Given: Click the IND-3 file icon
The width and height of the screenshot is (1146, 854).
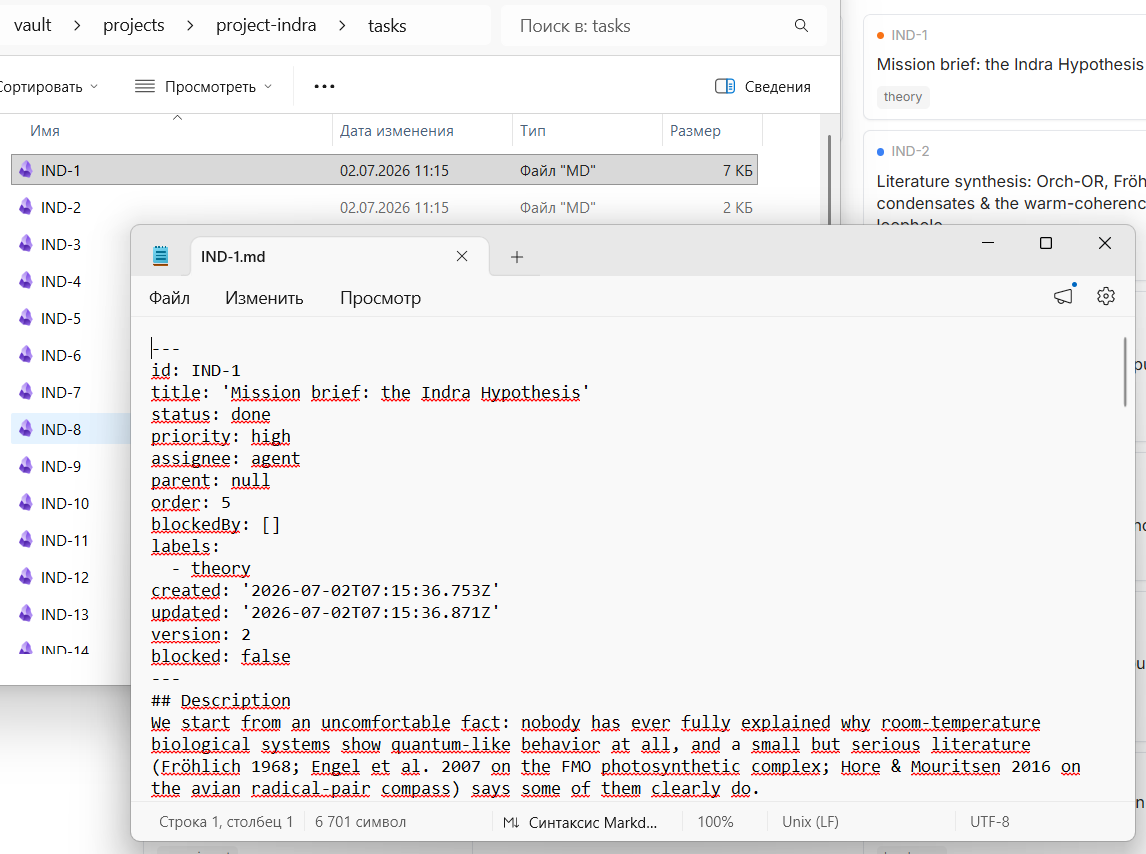Looking at the screenshot, I should point(26,243).
